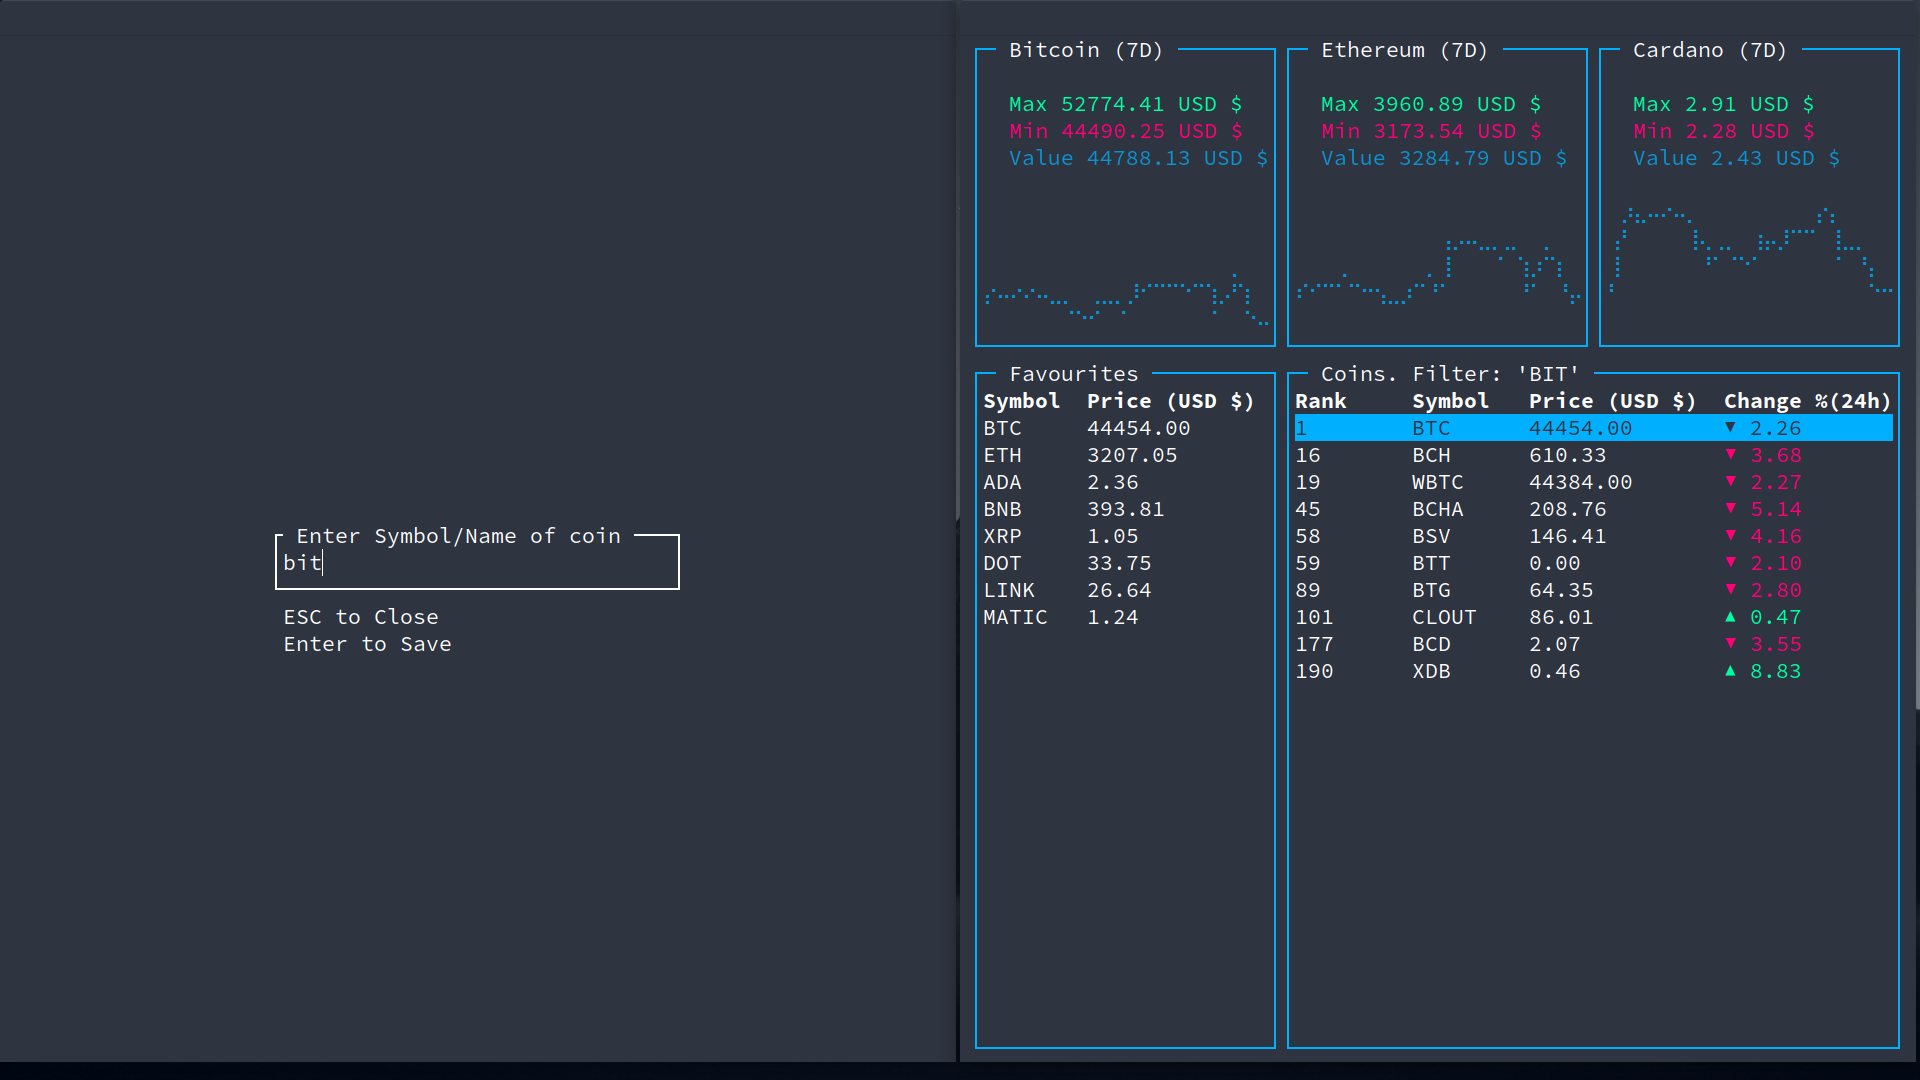Click the ESC to Close hint text
Image resolution: width=1920 pixels, height=1080 pixels.
point(361,617)
